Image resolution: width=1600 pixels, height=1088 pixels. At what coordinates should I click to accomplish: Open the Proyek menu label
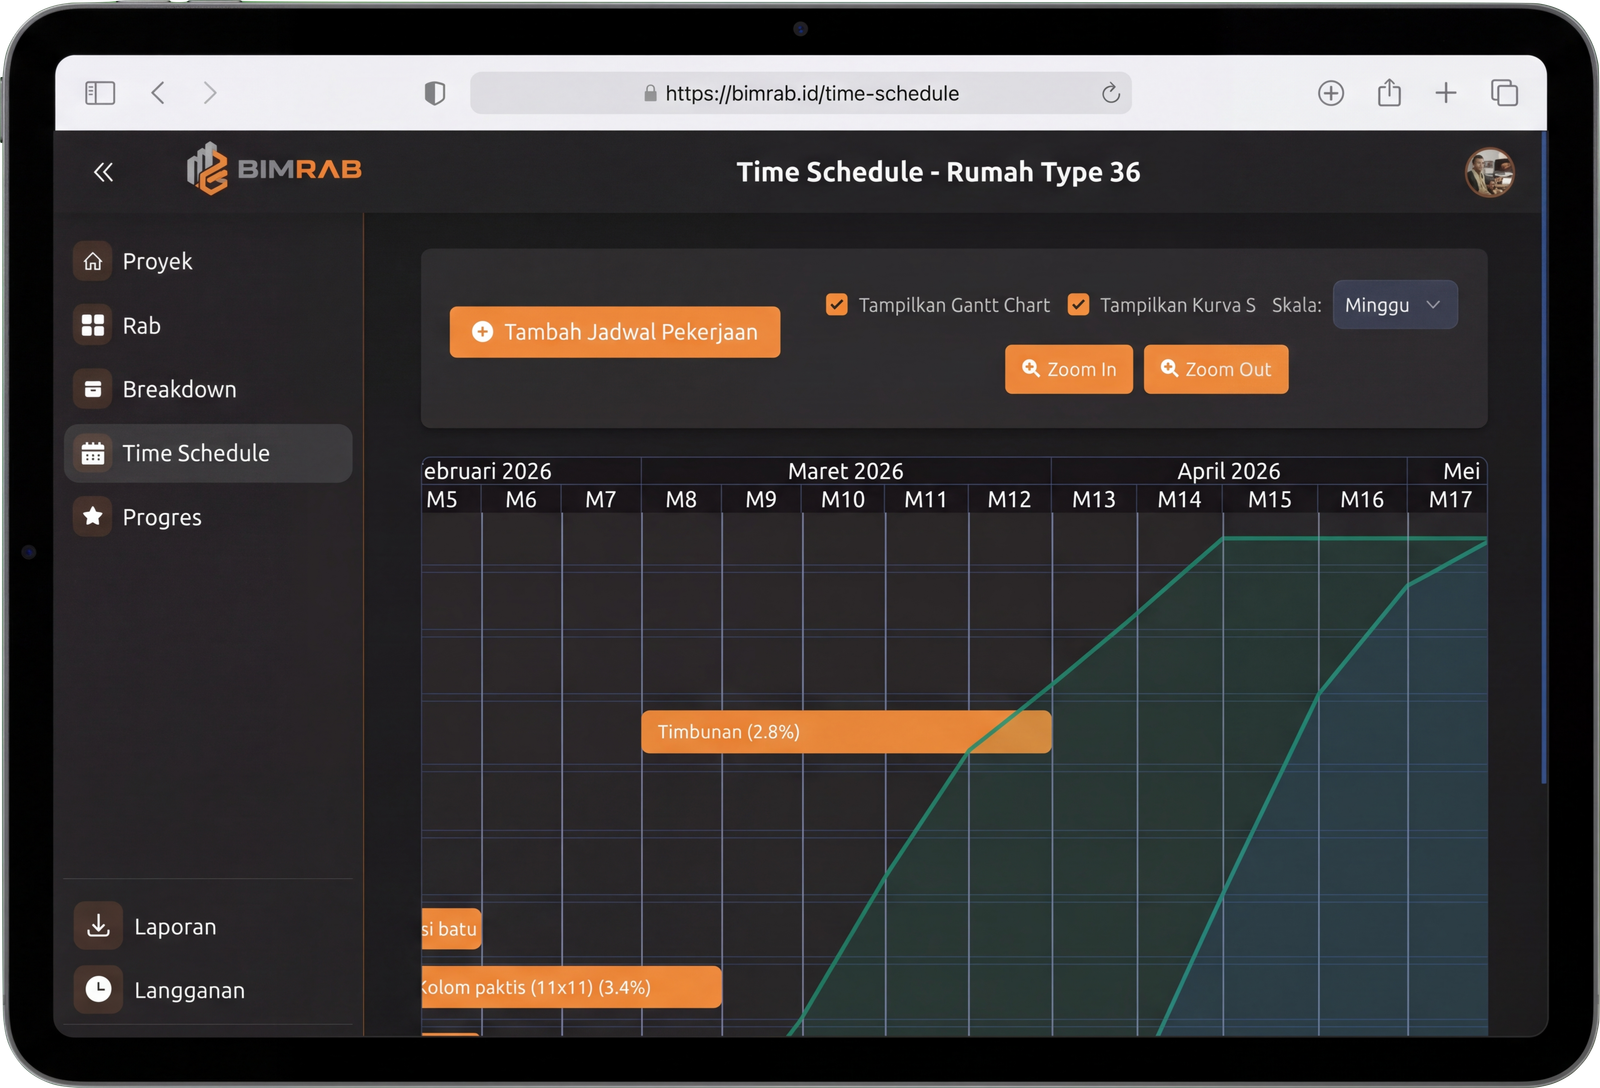[x=157, y=261]
